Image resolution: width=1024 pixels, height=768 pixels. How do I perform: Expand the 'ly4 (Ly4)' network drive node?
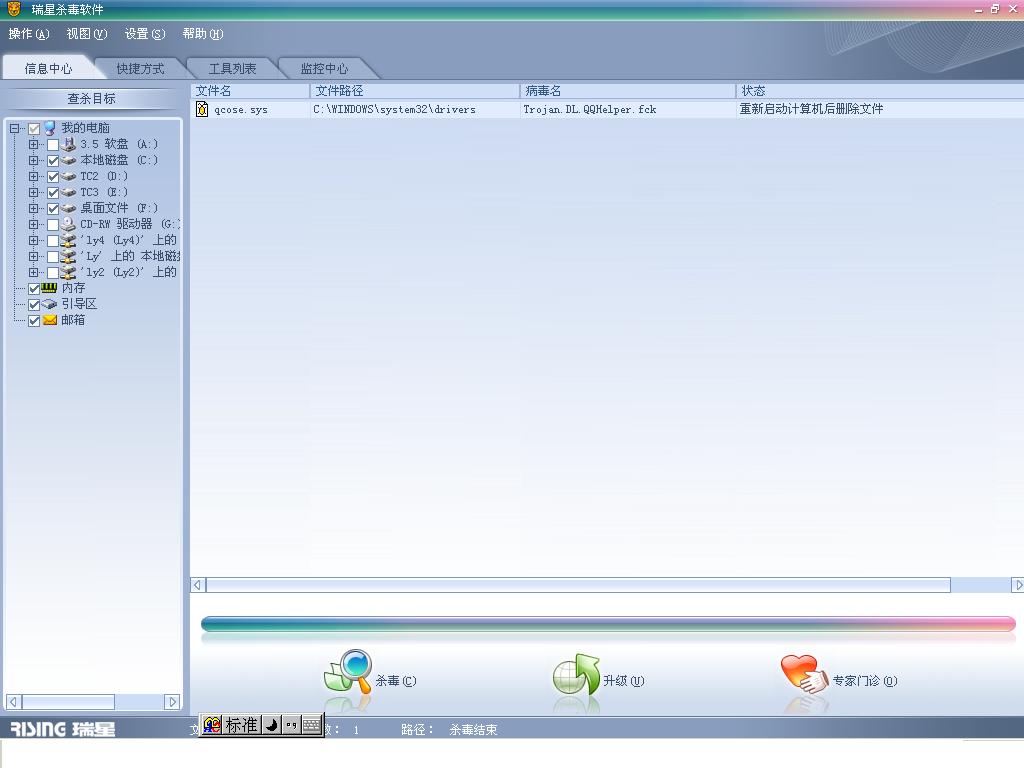click(33, 240)
